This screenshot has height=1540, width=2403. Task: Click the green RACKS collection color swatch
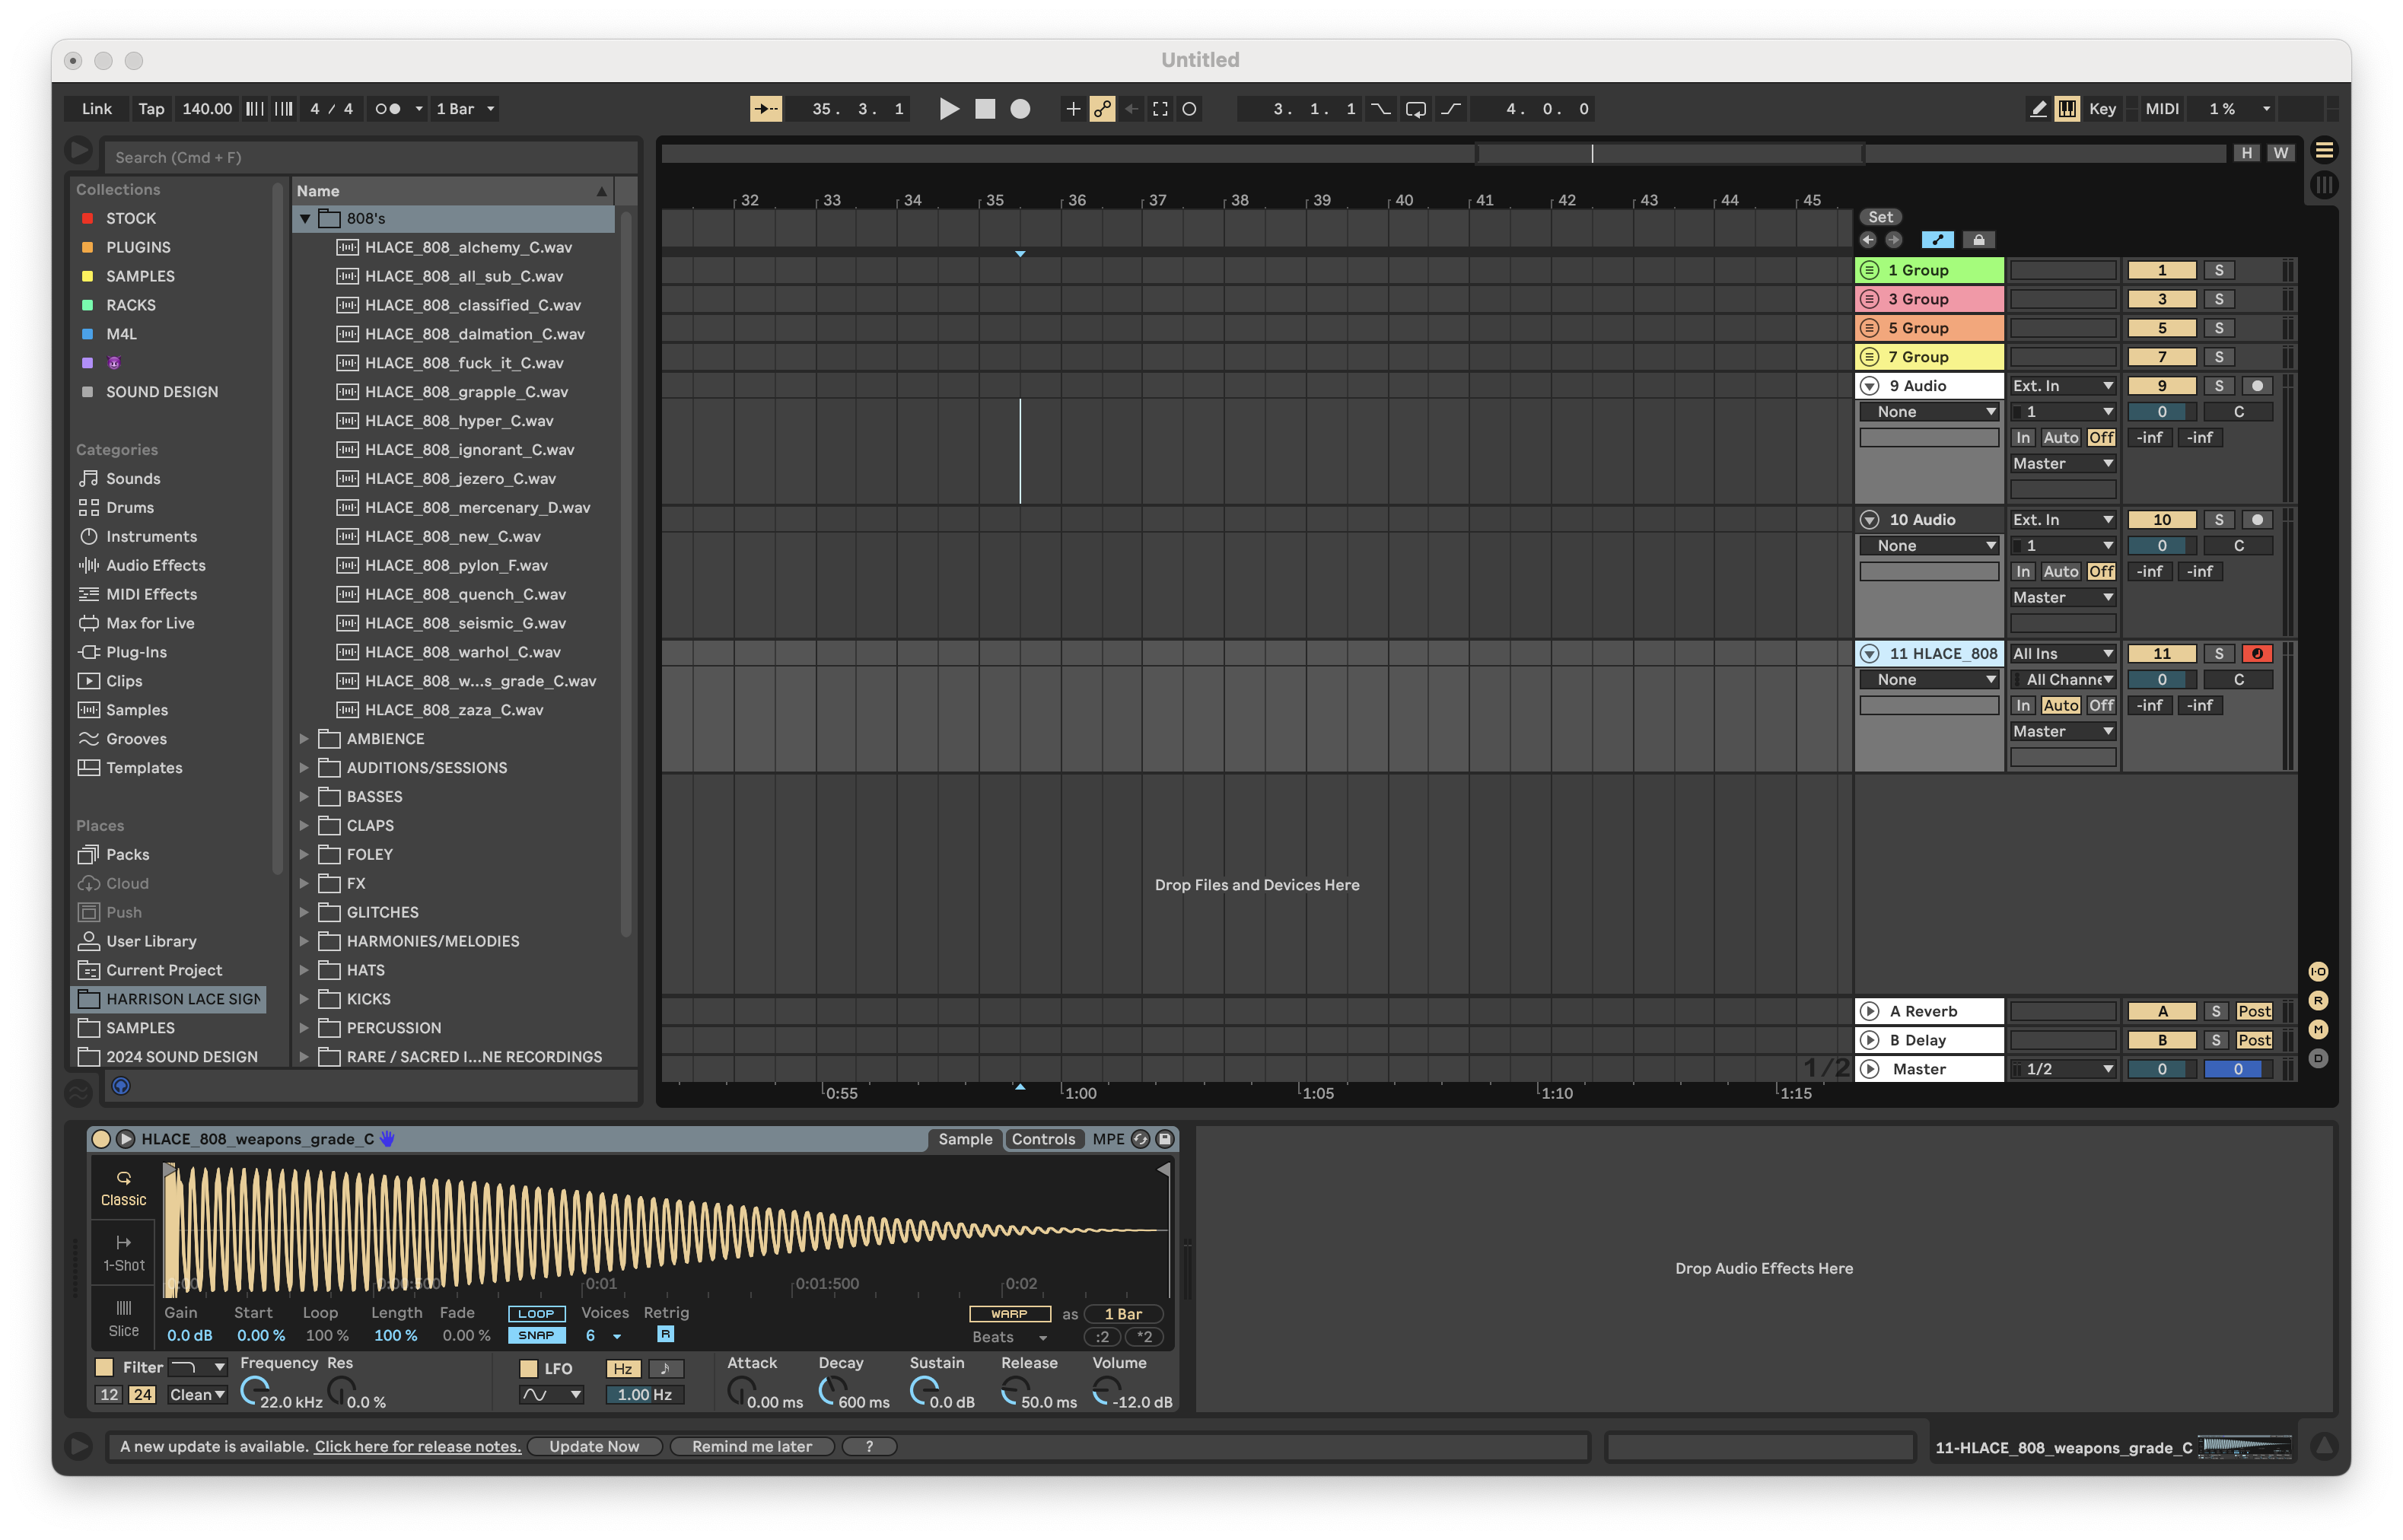[88, 305]
